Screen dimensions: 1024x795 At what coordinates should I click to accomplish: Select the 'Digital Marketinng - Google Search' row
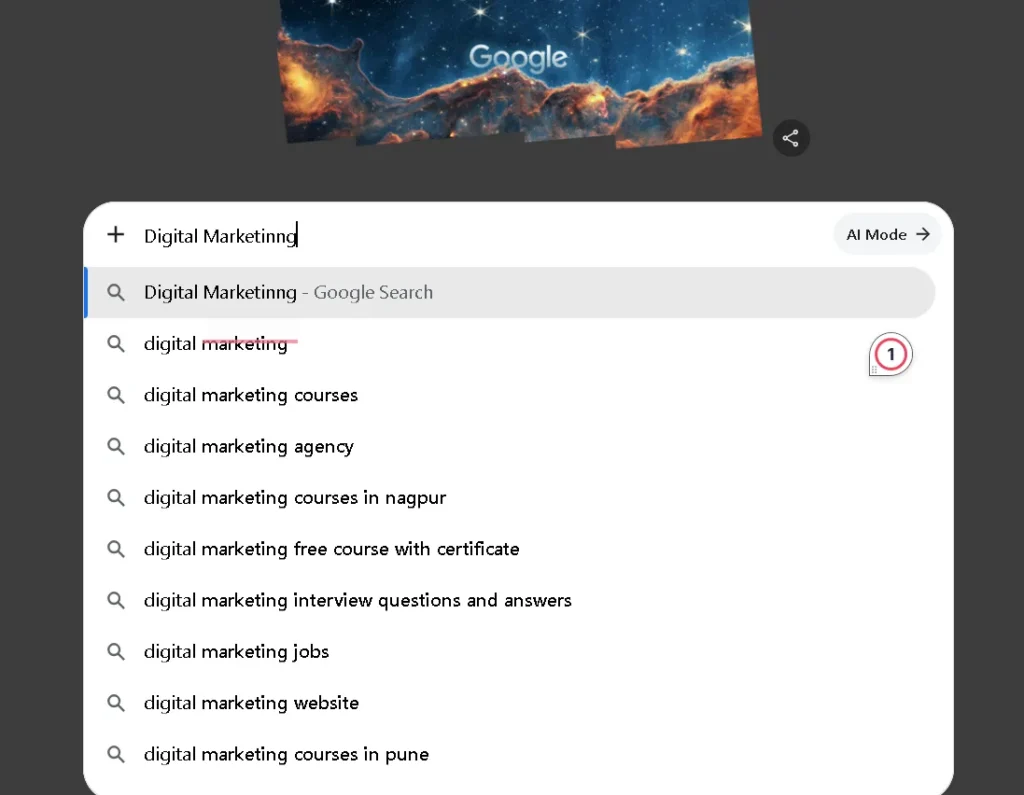point(509,293)
